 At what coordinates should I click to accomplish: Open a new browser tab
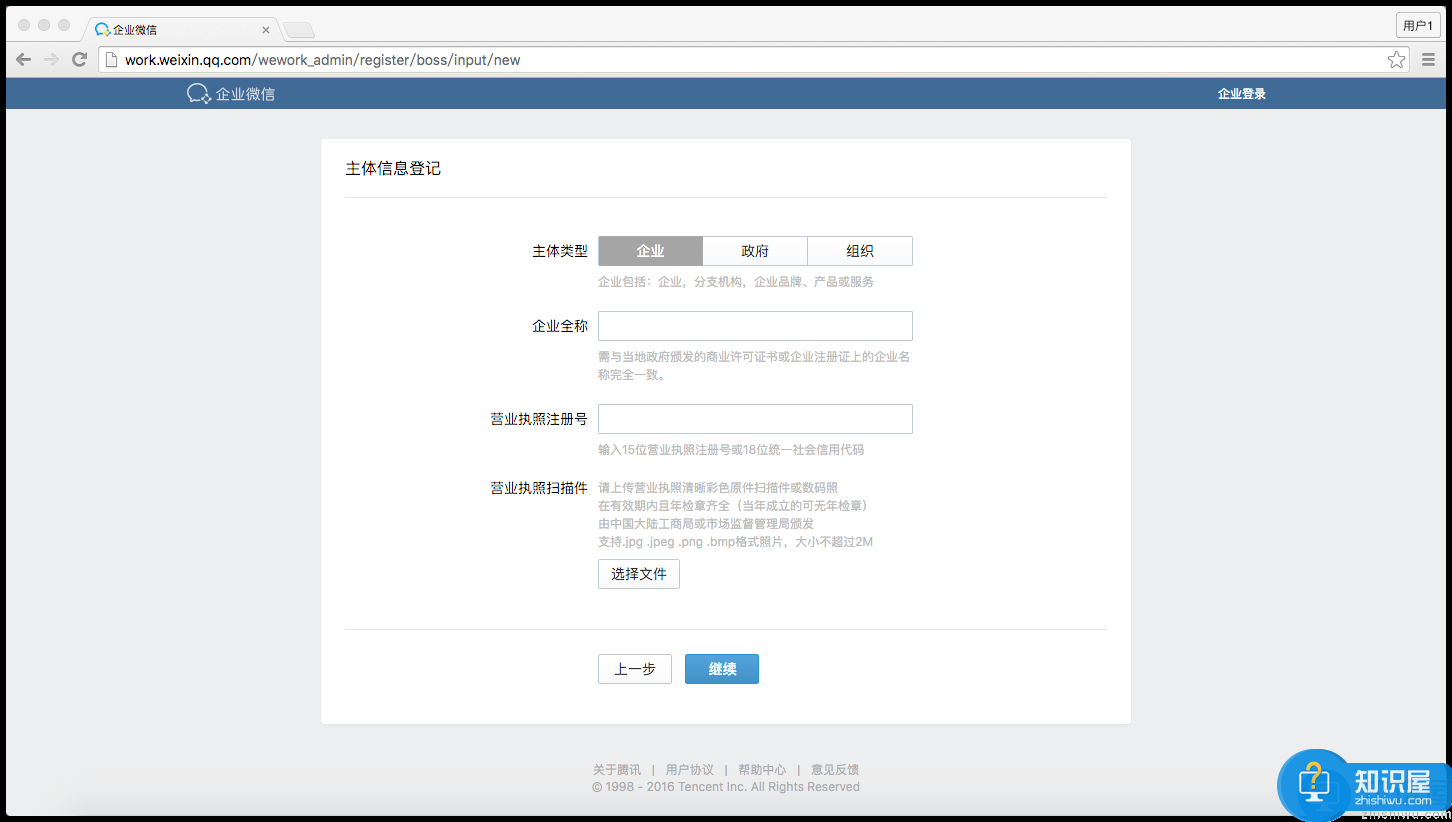[x=299, y=30]
